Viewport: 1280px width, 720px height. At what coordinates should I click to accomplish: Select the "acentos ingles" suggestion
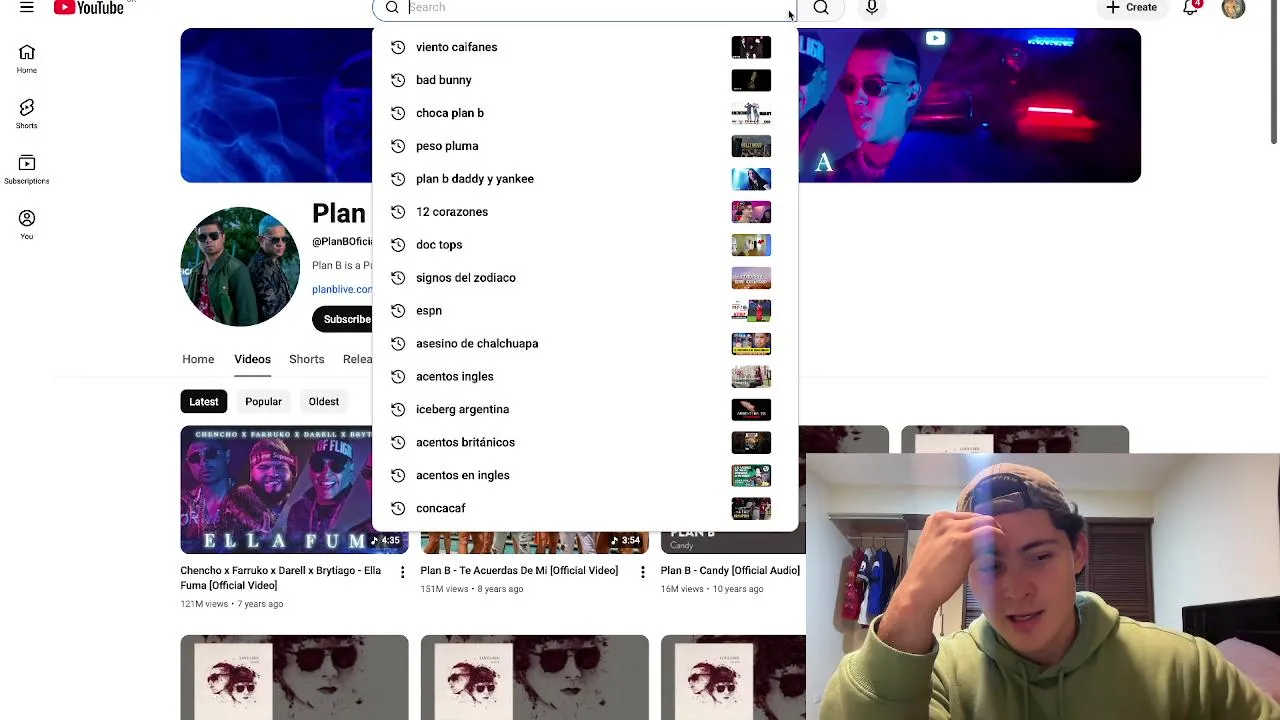coord(585,377)
